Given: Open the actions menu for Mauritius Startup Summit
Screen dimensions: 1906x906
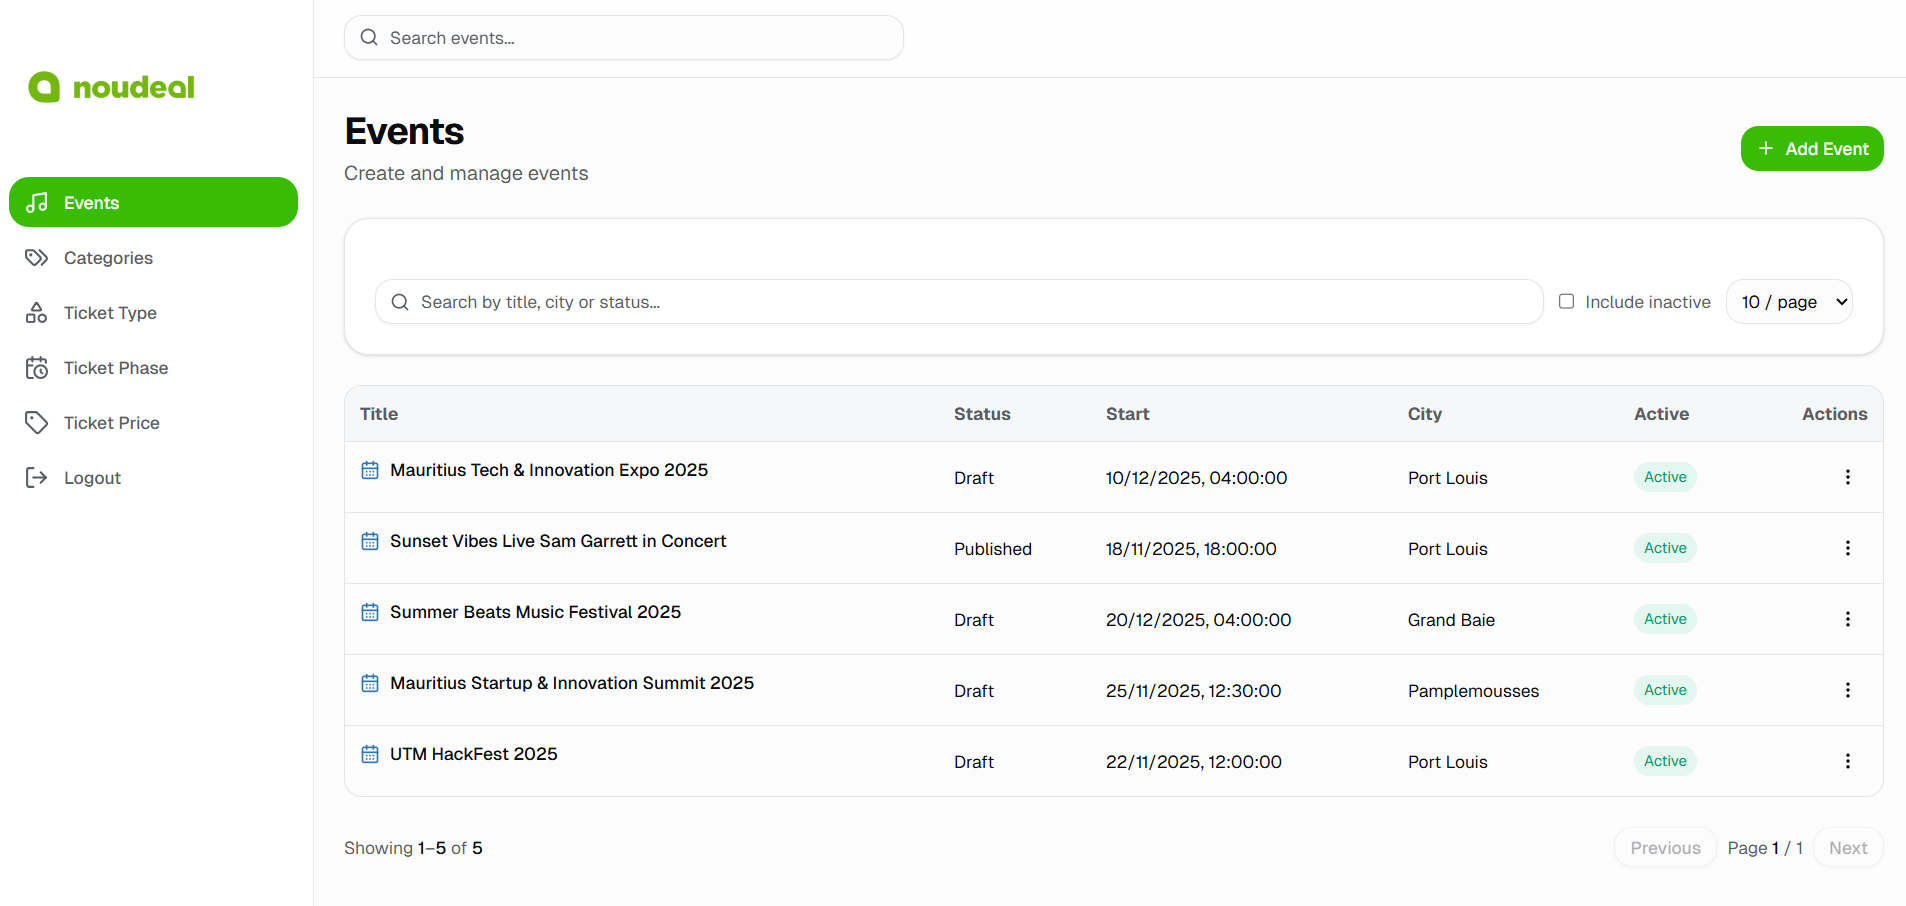Looking at the screenshot, I should click(x=1847, y=690).
